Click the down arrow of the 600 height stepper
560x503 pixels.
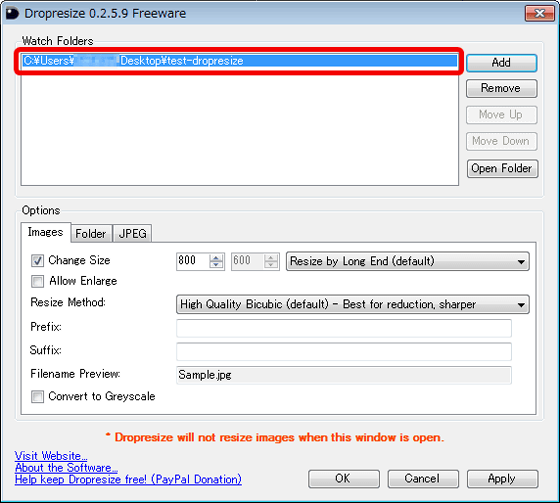pyautogui.click(x=271, y=265)
